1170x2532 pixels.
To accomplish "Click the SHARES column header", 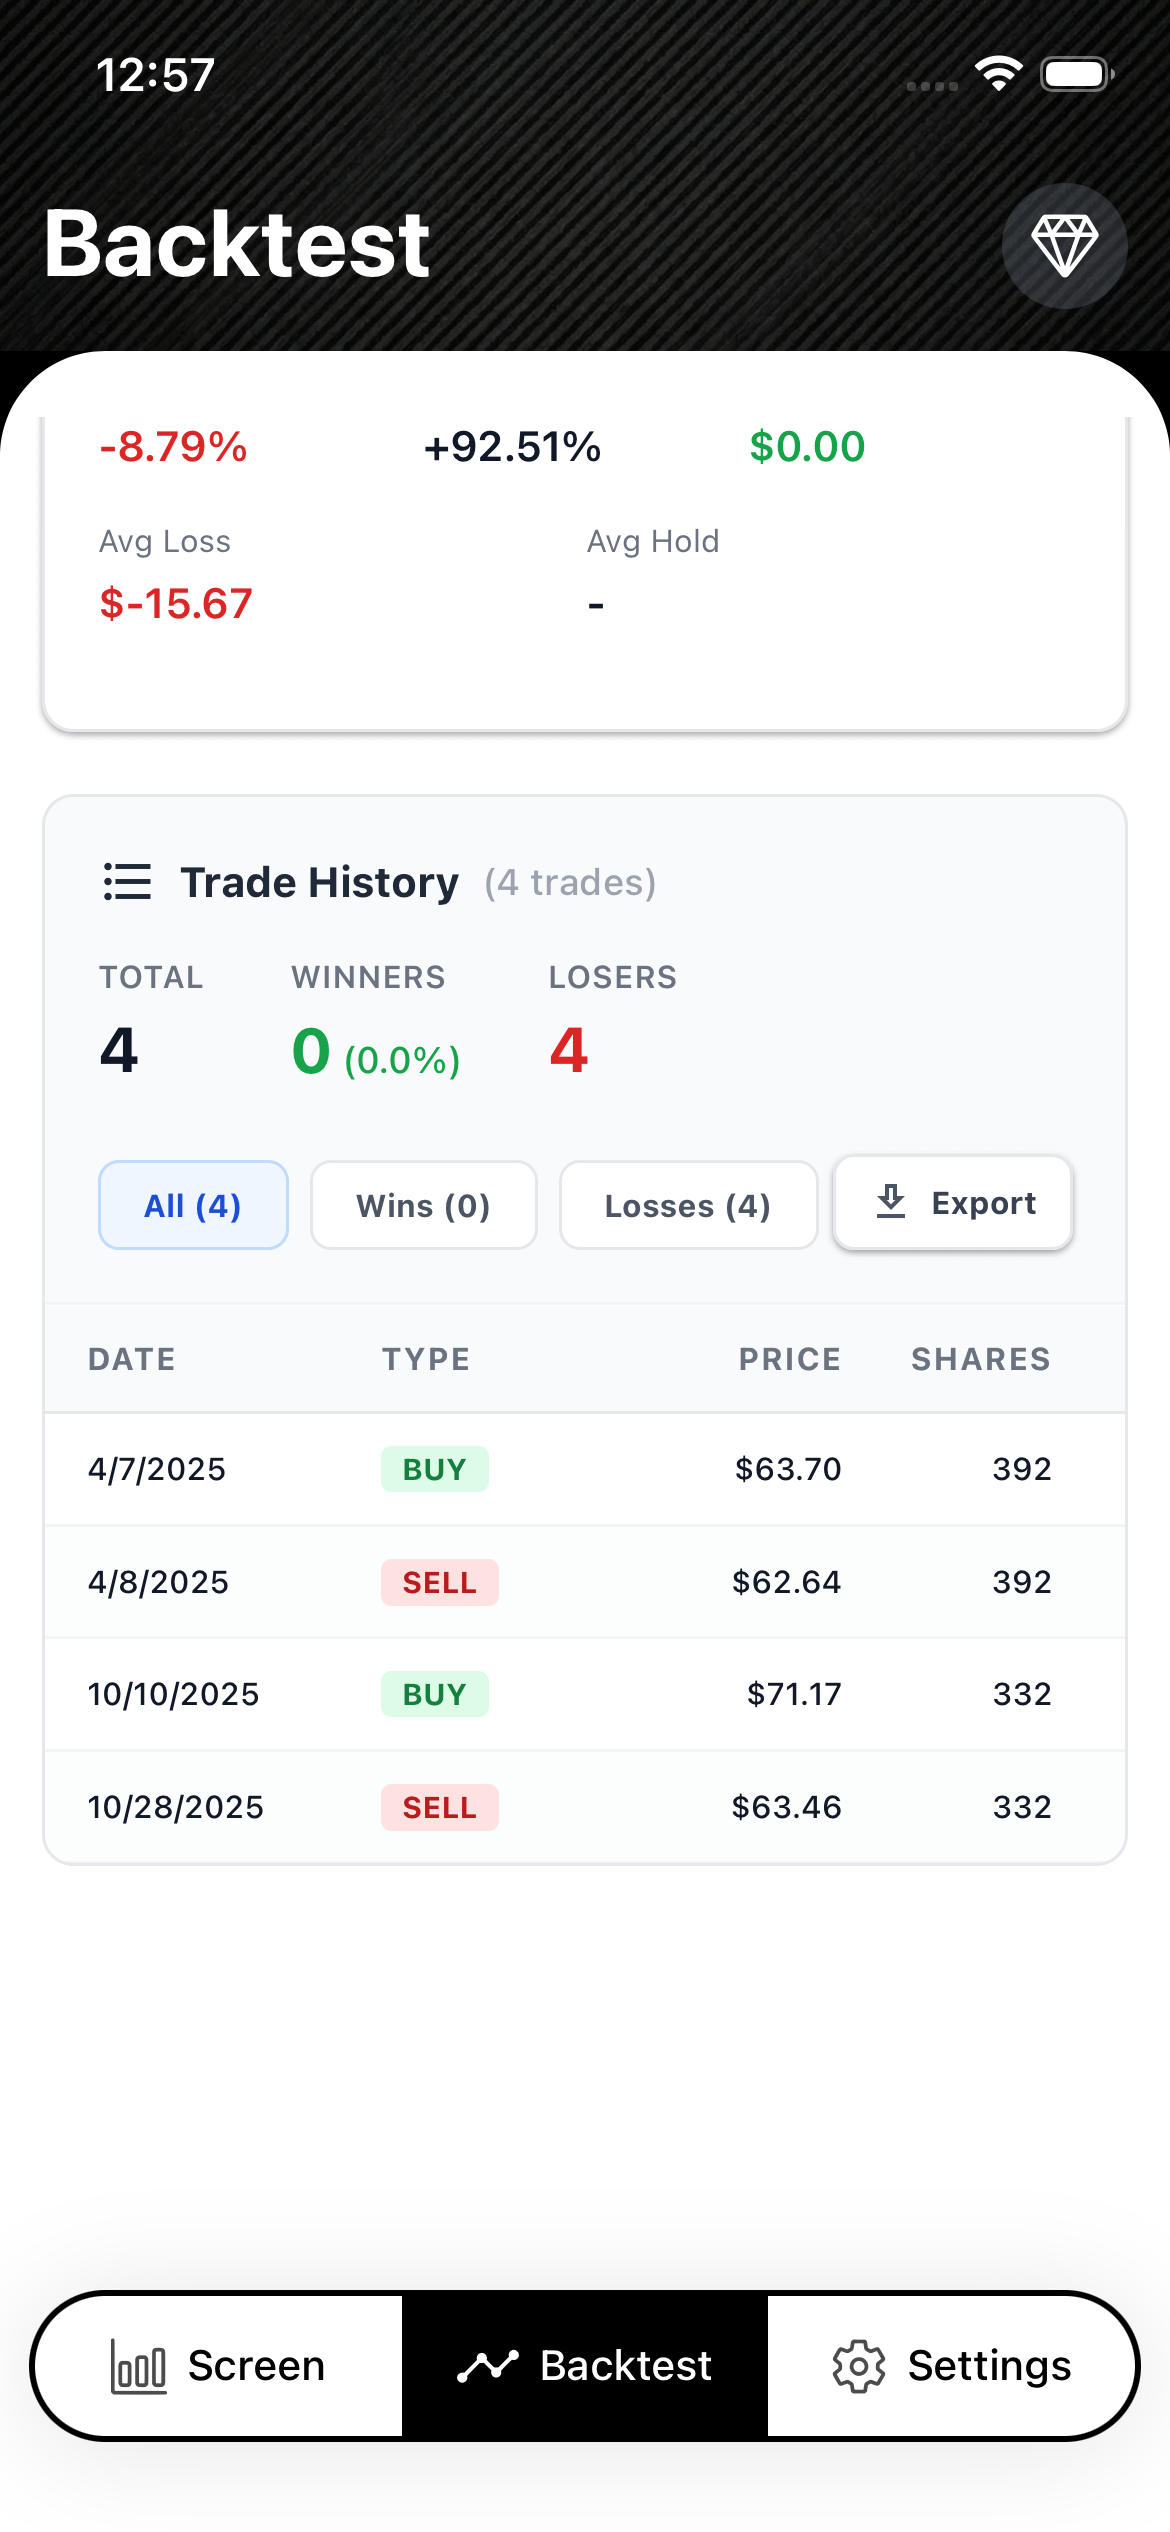I will point(980,1359).
